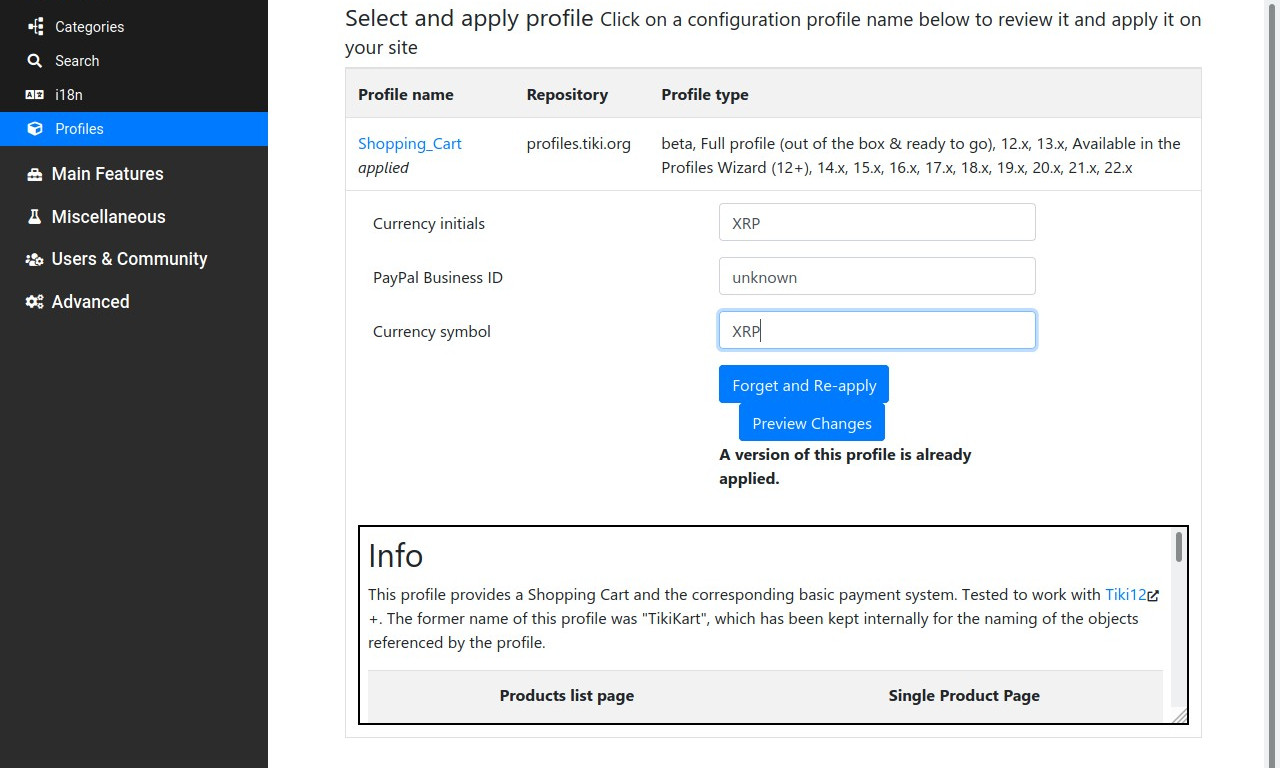Screen dimensions: 1280x768
Task: Click the Main Features toolbox icon
Action: [x=34, y=174]
